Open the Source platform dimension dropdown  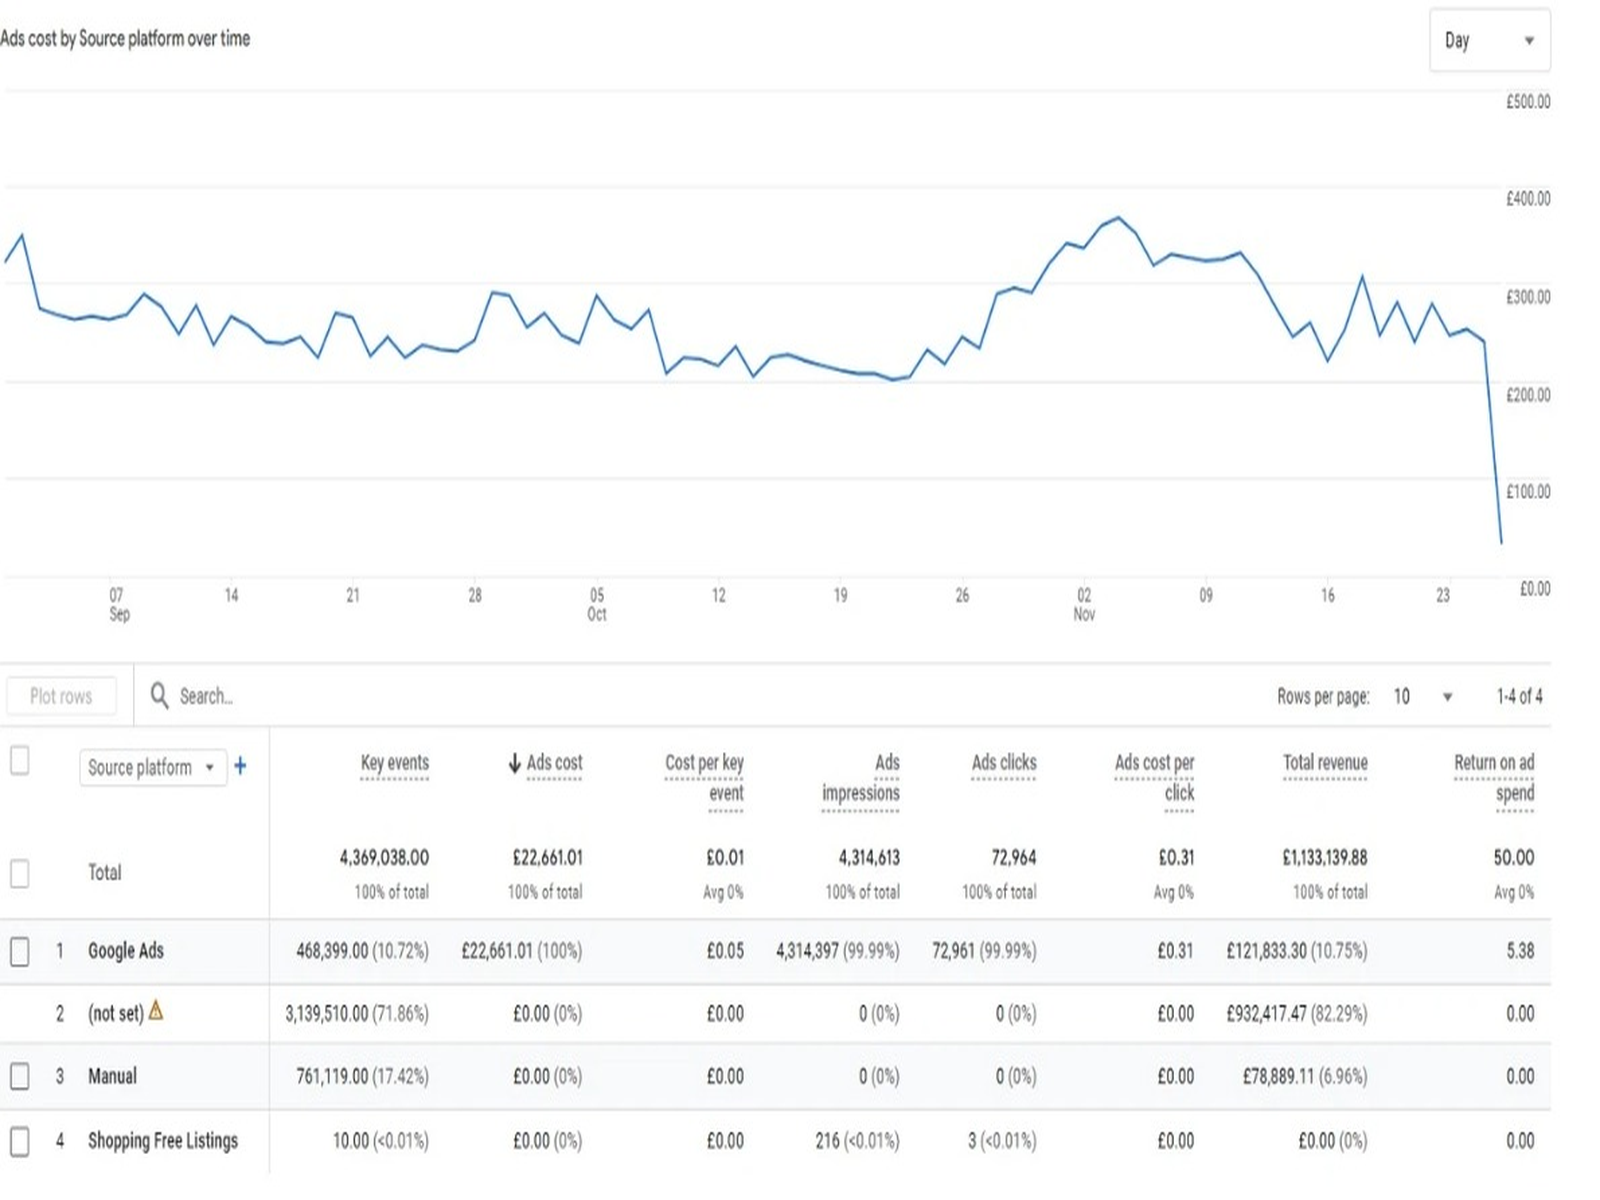(x=152, y=768)
